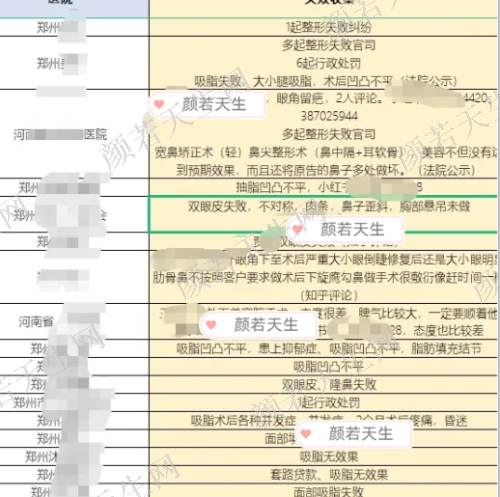Select the green-outlined 双眼皮失败 cell

click(324, 214)
